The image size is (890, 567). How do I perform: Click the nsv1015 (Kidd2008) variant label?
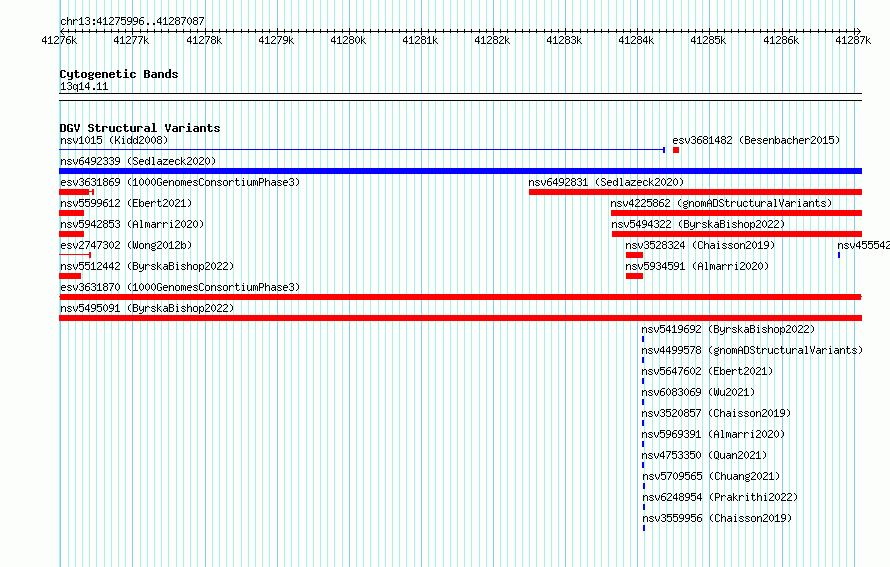114,140
